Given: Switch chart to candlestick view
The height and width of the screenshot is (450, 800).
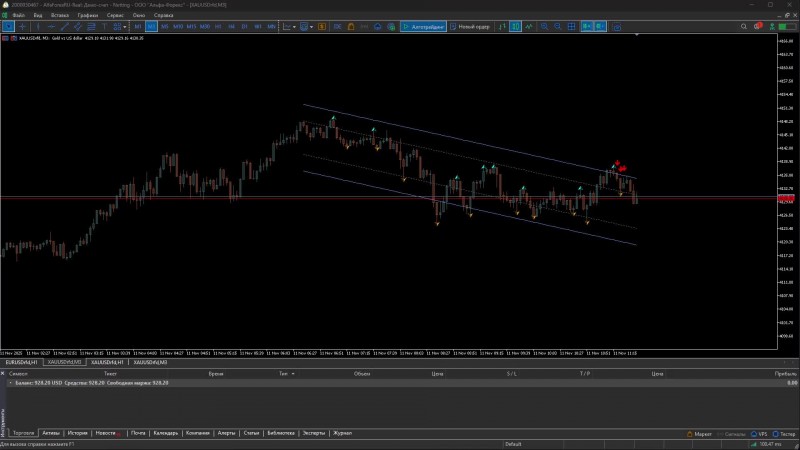Looking at the screenshot, I should (x=515, y=27).
